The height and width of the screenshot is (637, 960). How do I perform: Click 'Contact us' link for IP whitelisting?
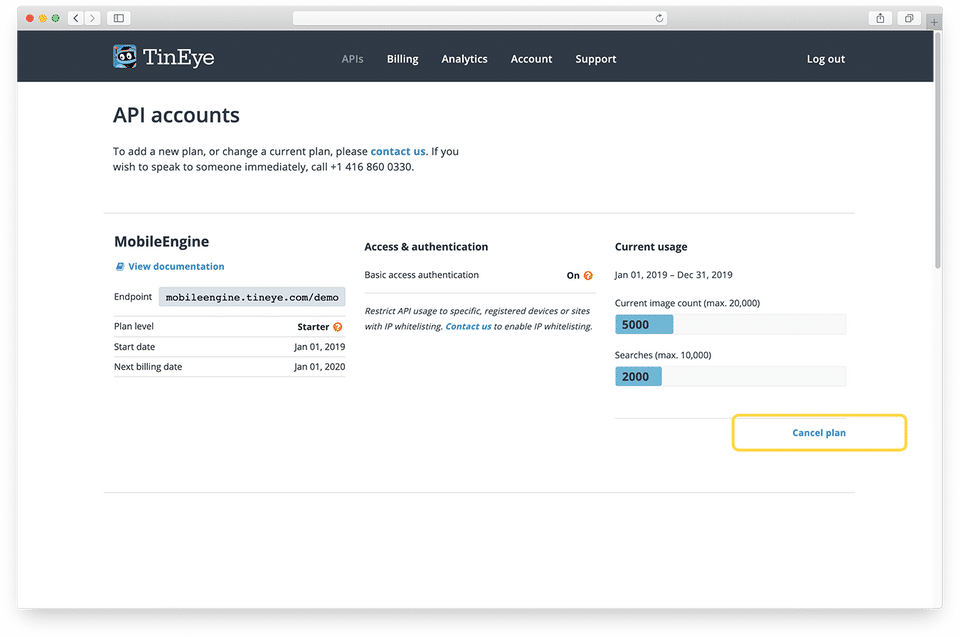[468, 326]
